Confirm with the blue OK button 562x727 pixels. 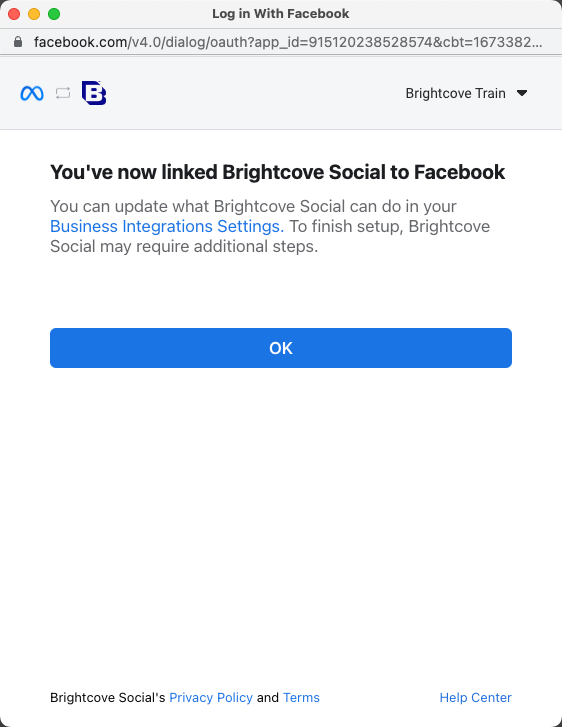(281, 348)
